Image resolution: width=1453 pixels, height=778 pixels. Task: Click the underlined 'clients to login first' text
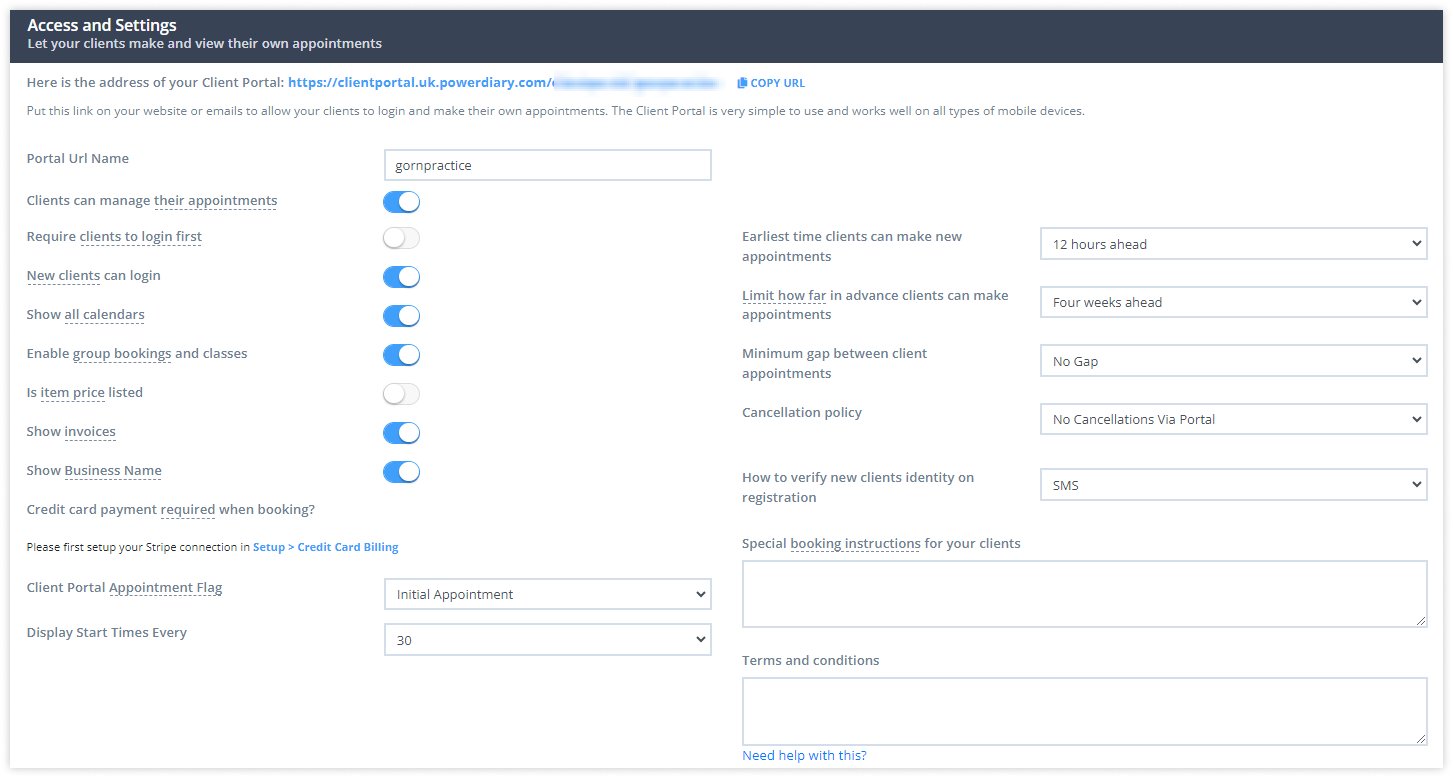141,237
